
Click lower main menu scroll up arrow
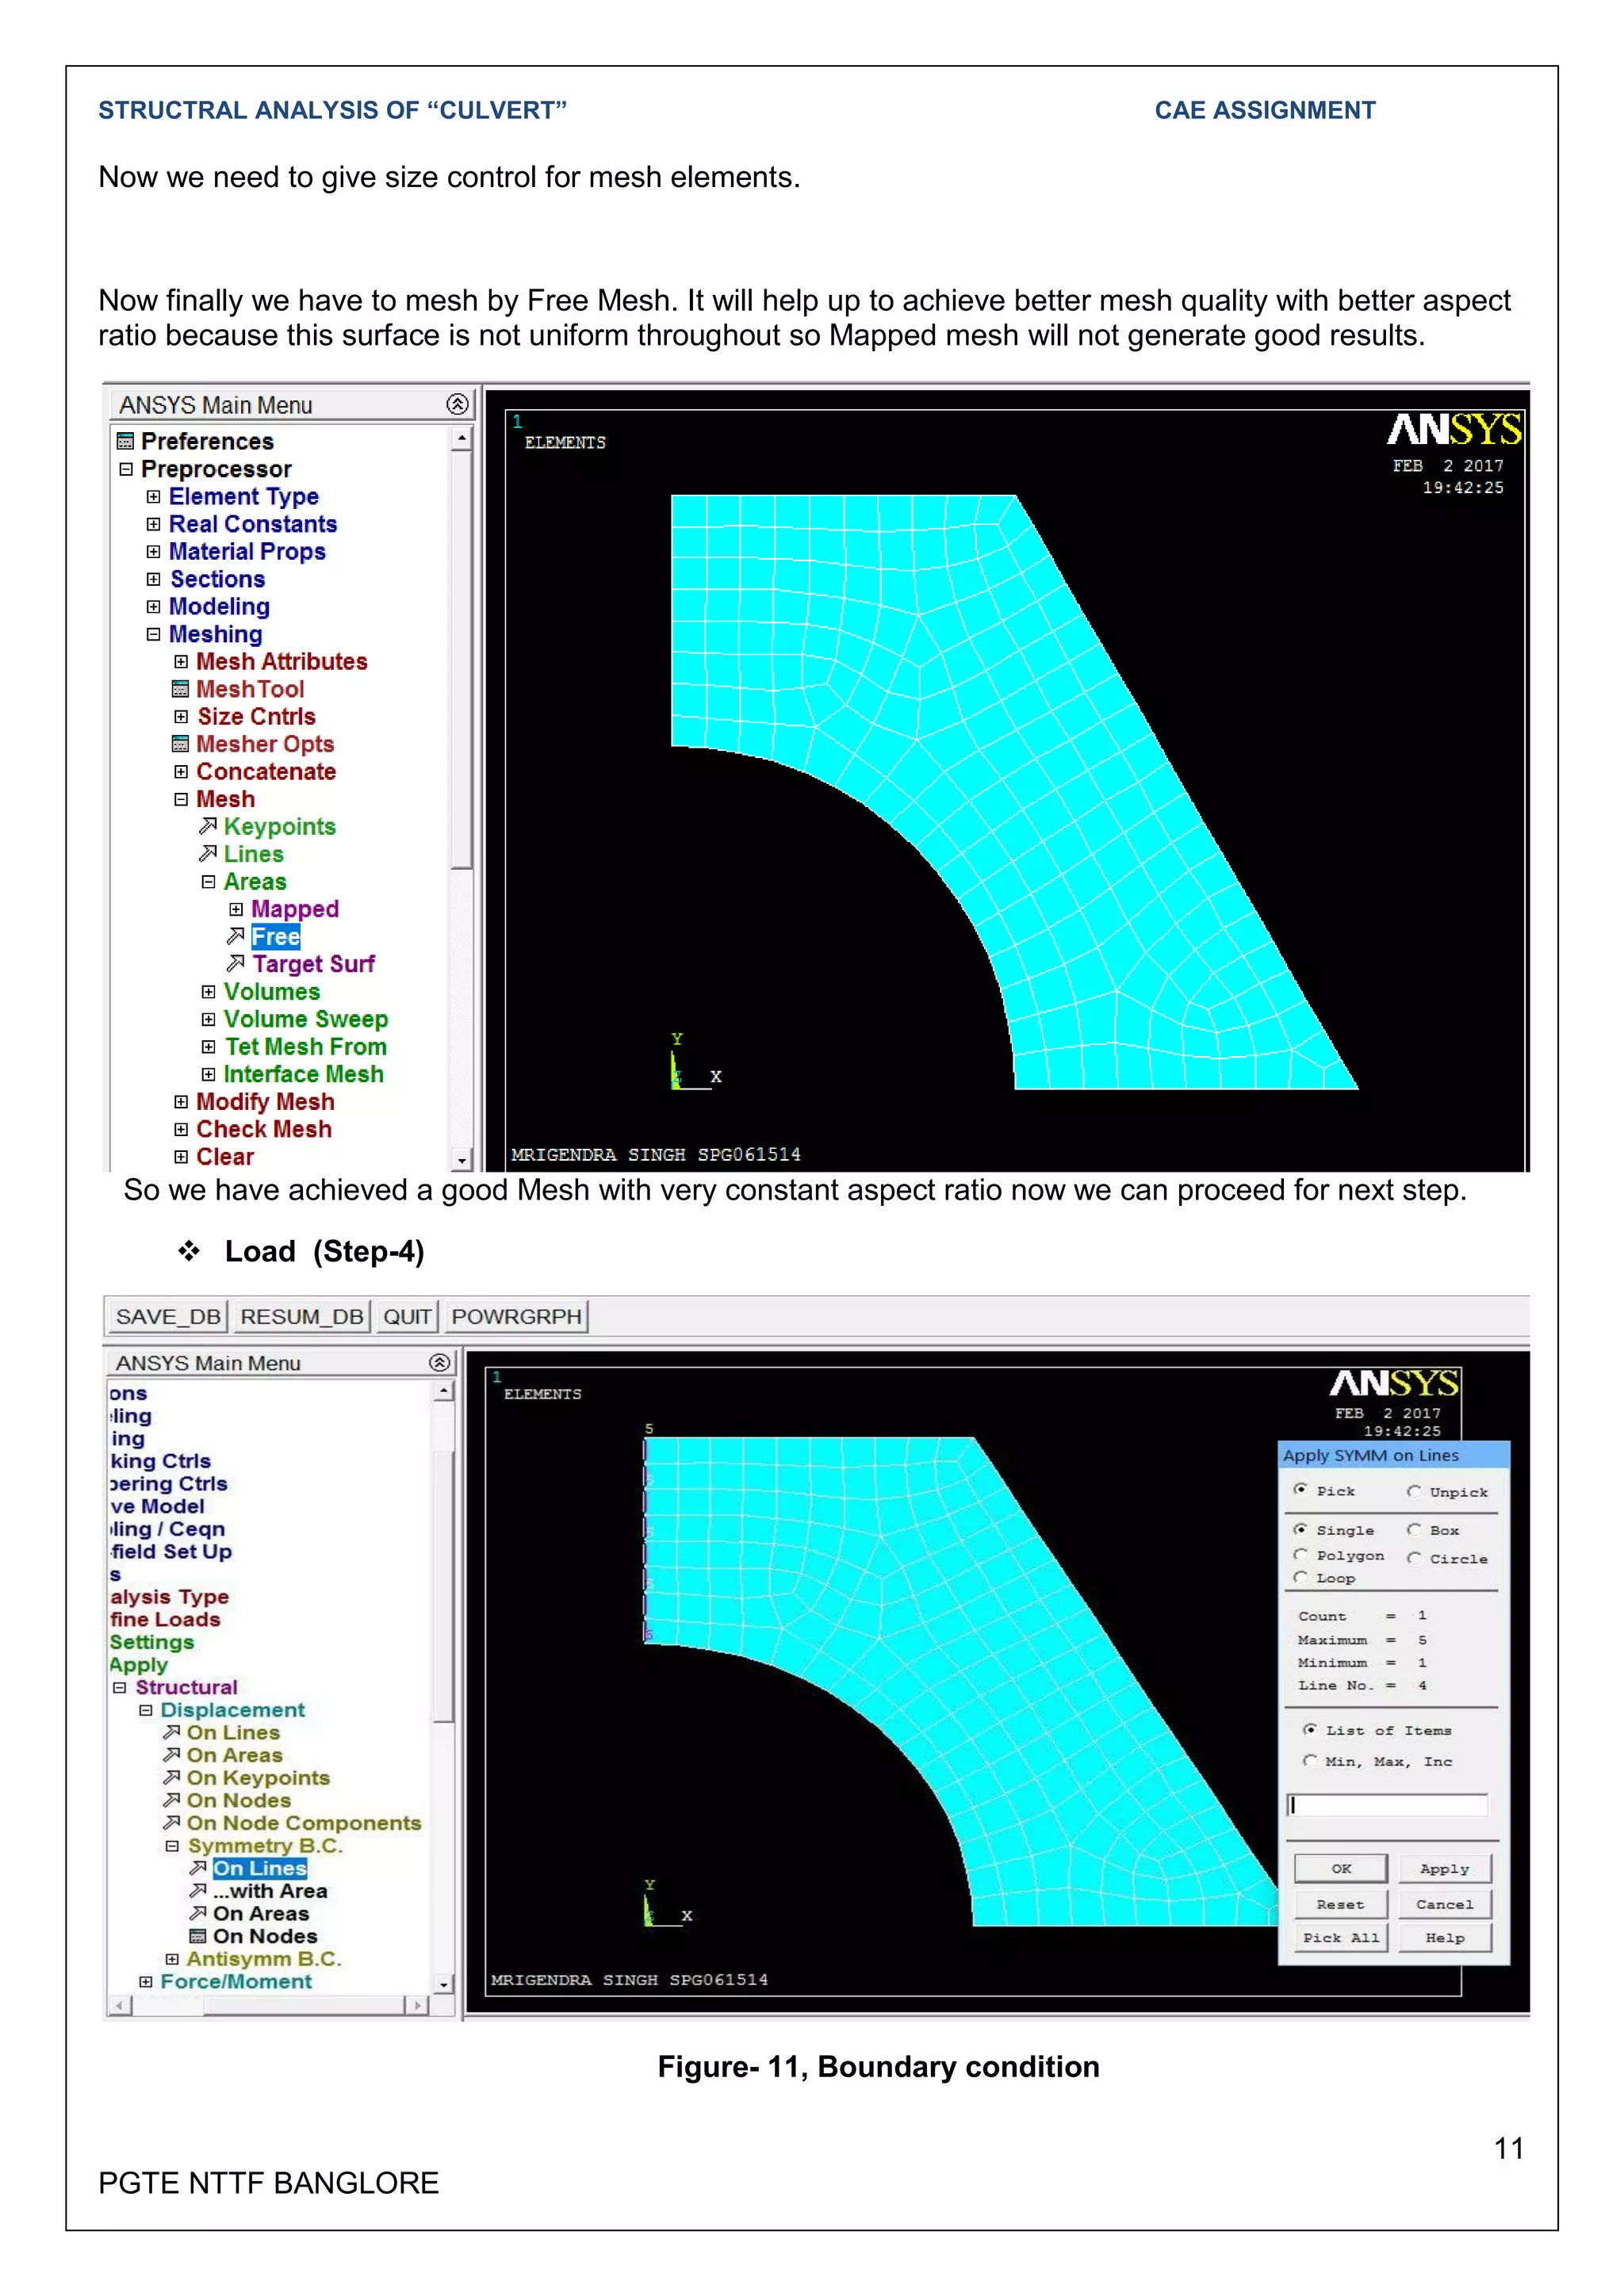(443, 1390)
